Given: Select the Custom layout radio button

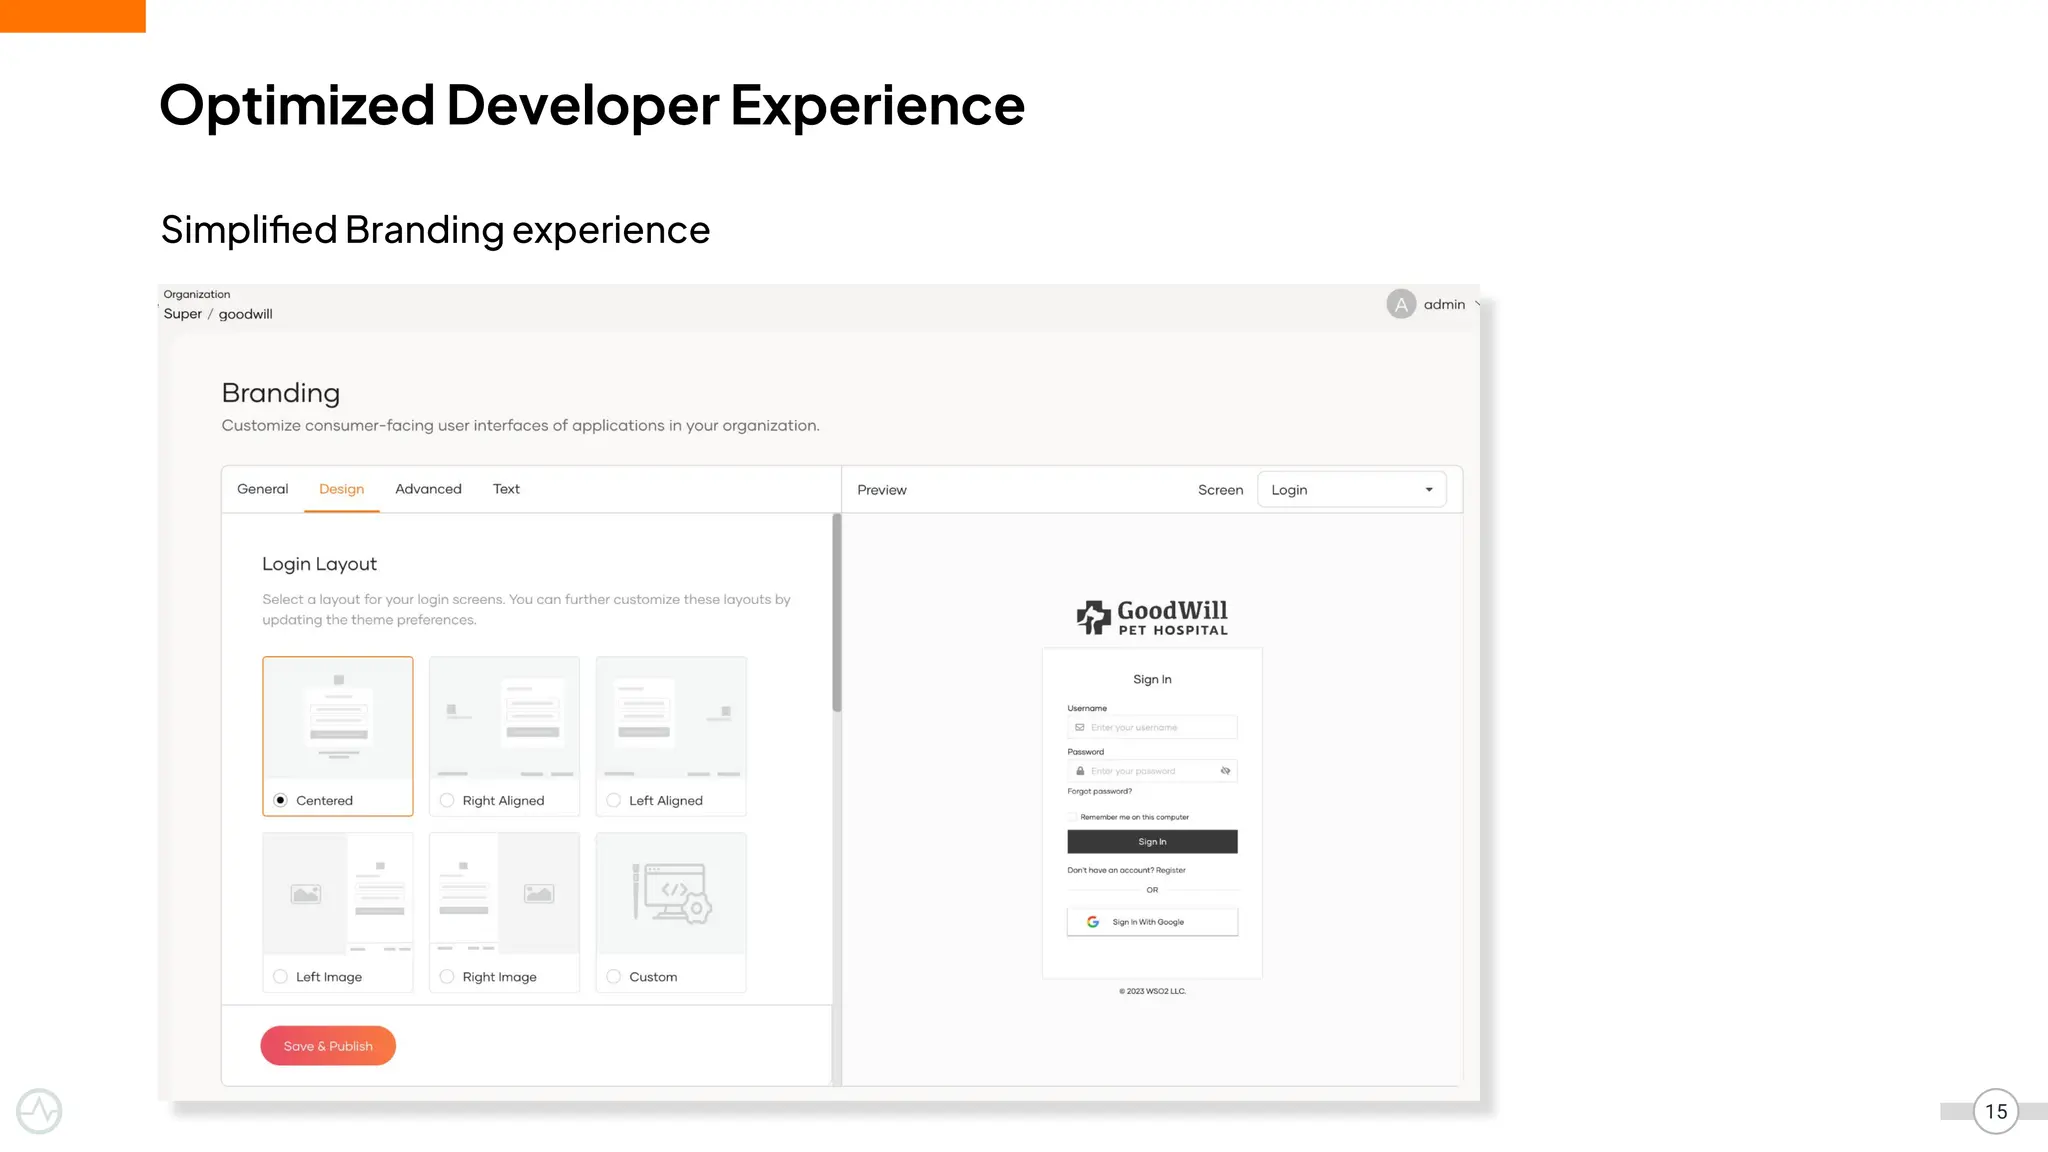Looking at the screenshot, I should pyautogui.click(x=614, y=976).
